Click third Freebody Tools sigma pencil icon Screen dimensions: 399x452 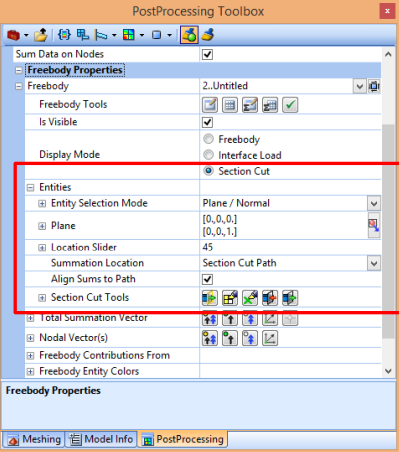(250, 105)
